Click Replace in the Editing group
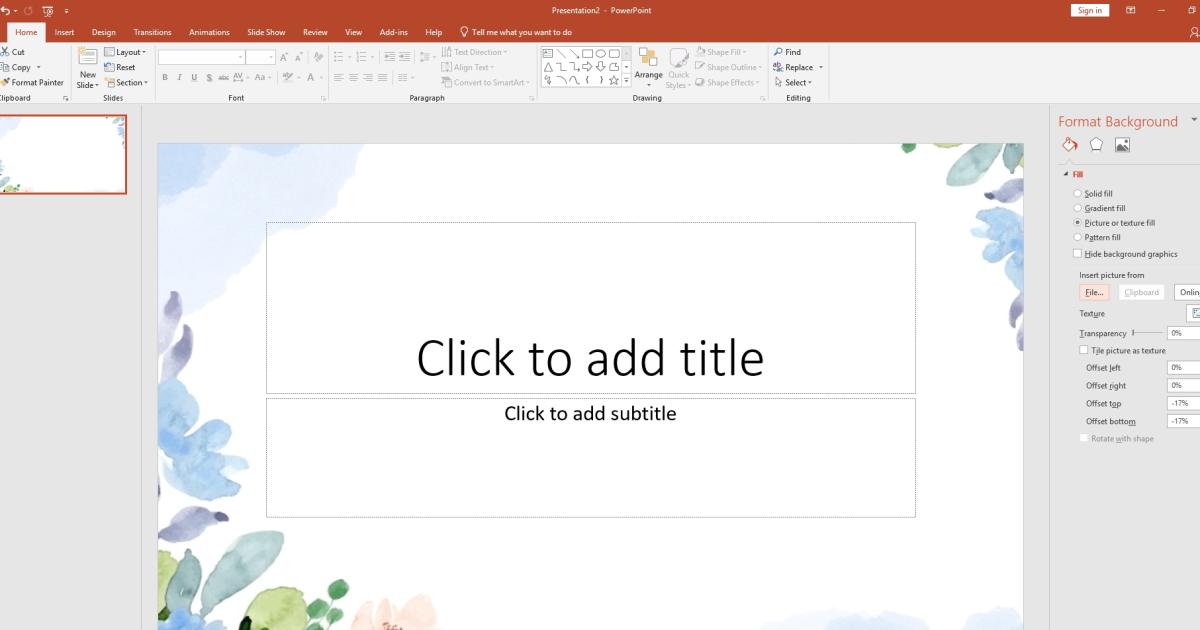Image resolution: width=1200 pixels, height=630 pixels. pyautogui.click(x=796, y=67)
